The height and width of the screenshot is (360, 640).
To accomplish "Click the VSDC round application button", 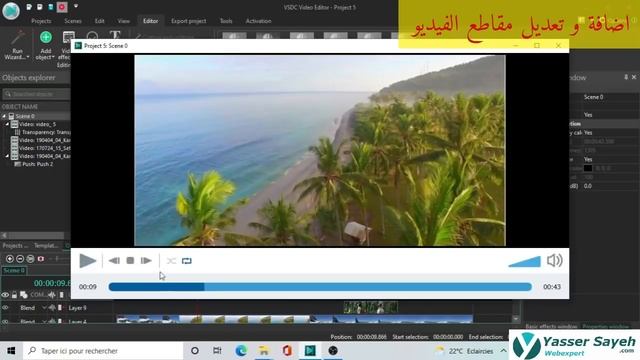I will [x=11, y=11].
